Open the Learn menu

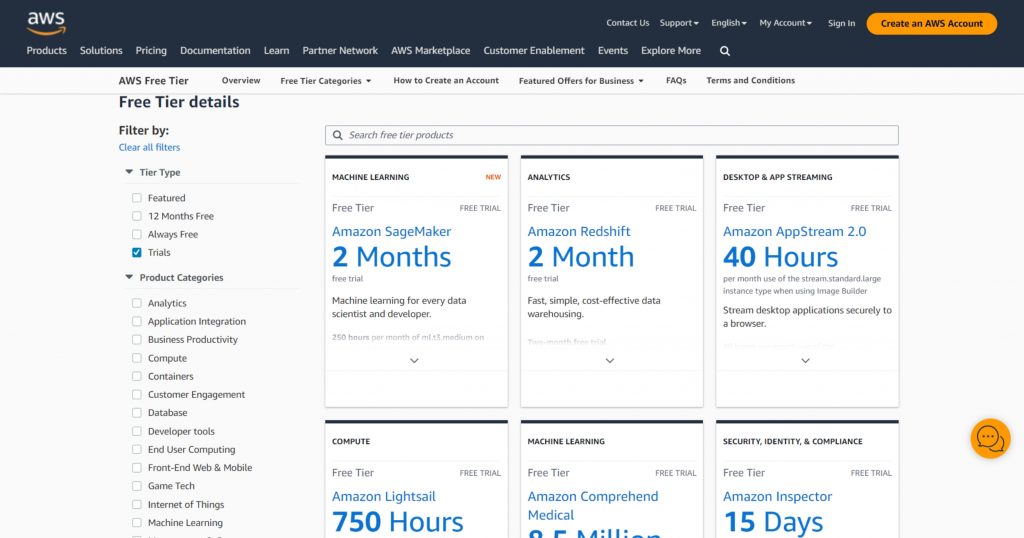point(276,50)
